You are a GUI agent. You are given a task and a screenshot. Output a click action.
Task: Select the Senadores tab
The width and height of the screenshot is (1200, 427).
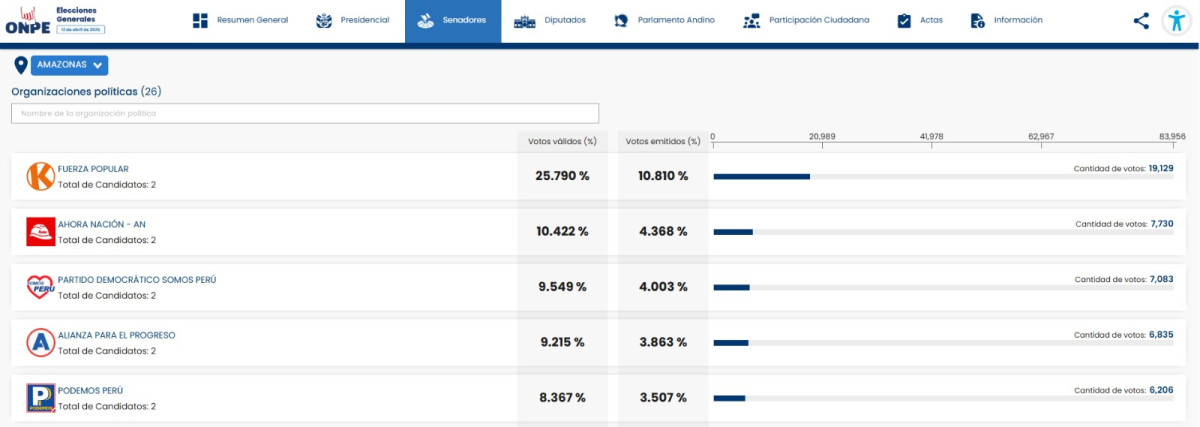(453, 20)
